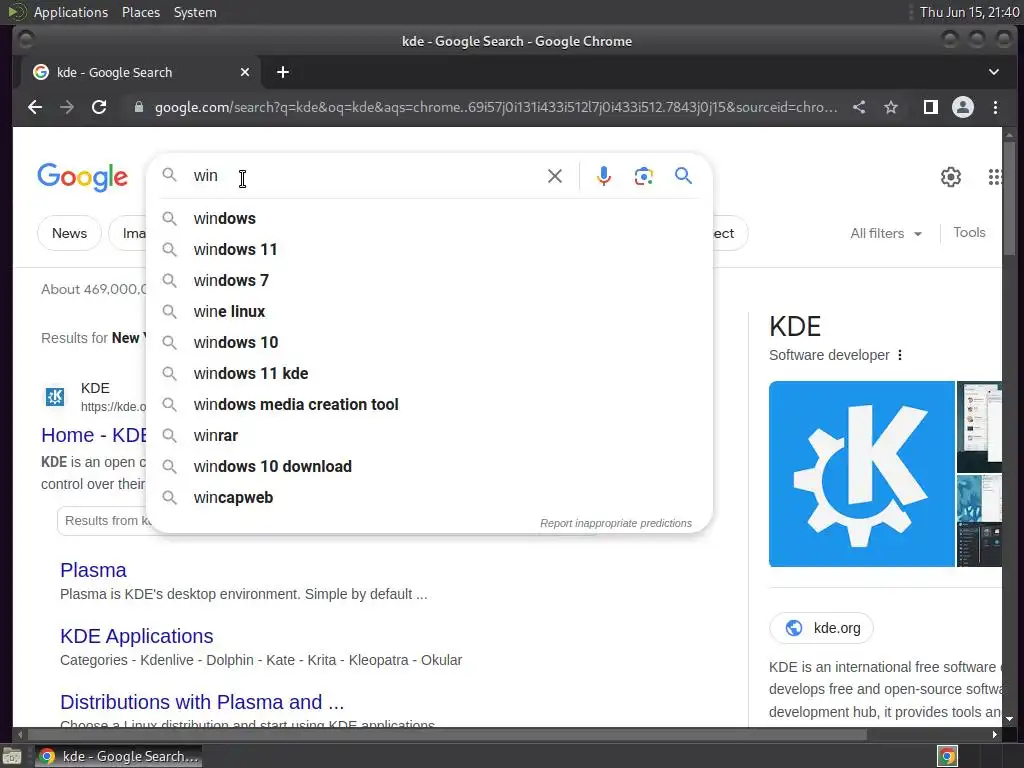
Task: Start voice search with the microphone
Action: pyautogui.click(x=604, y=176)
